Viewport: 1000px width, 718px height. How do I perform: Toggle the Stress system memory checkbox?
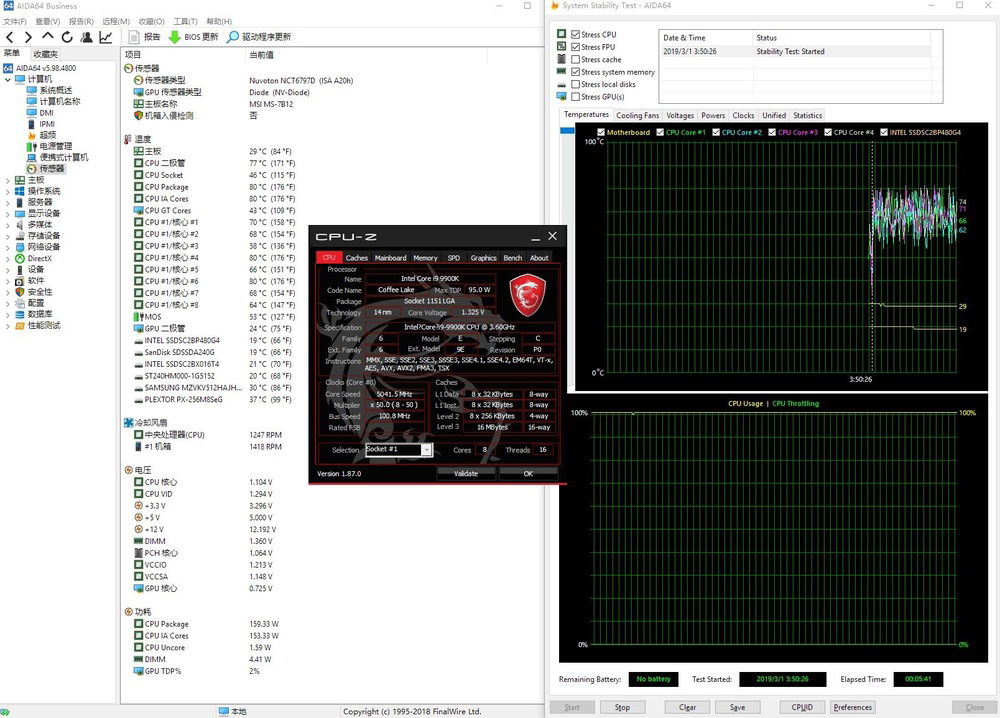[x=575, y=72]
